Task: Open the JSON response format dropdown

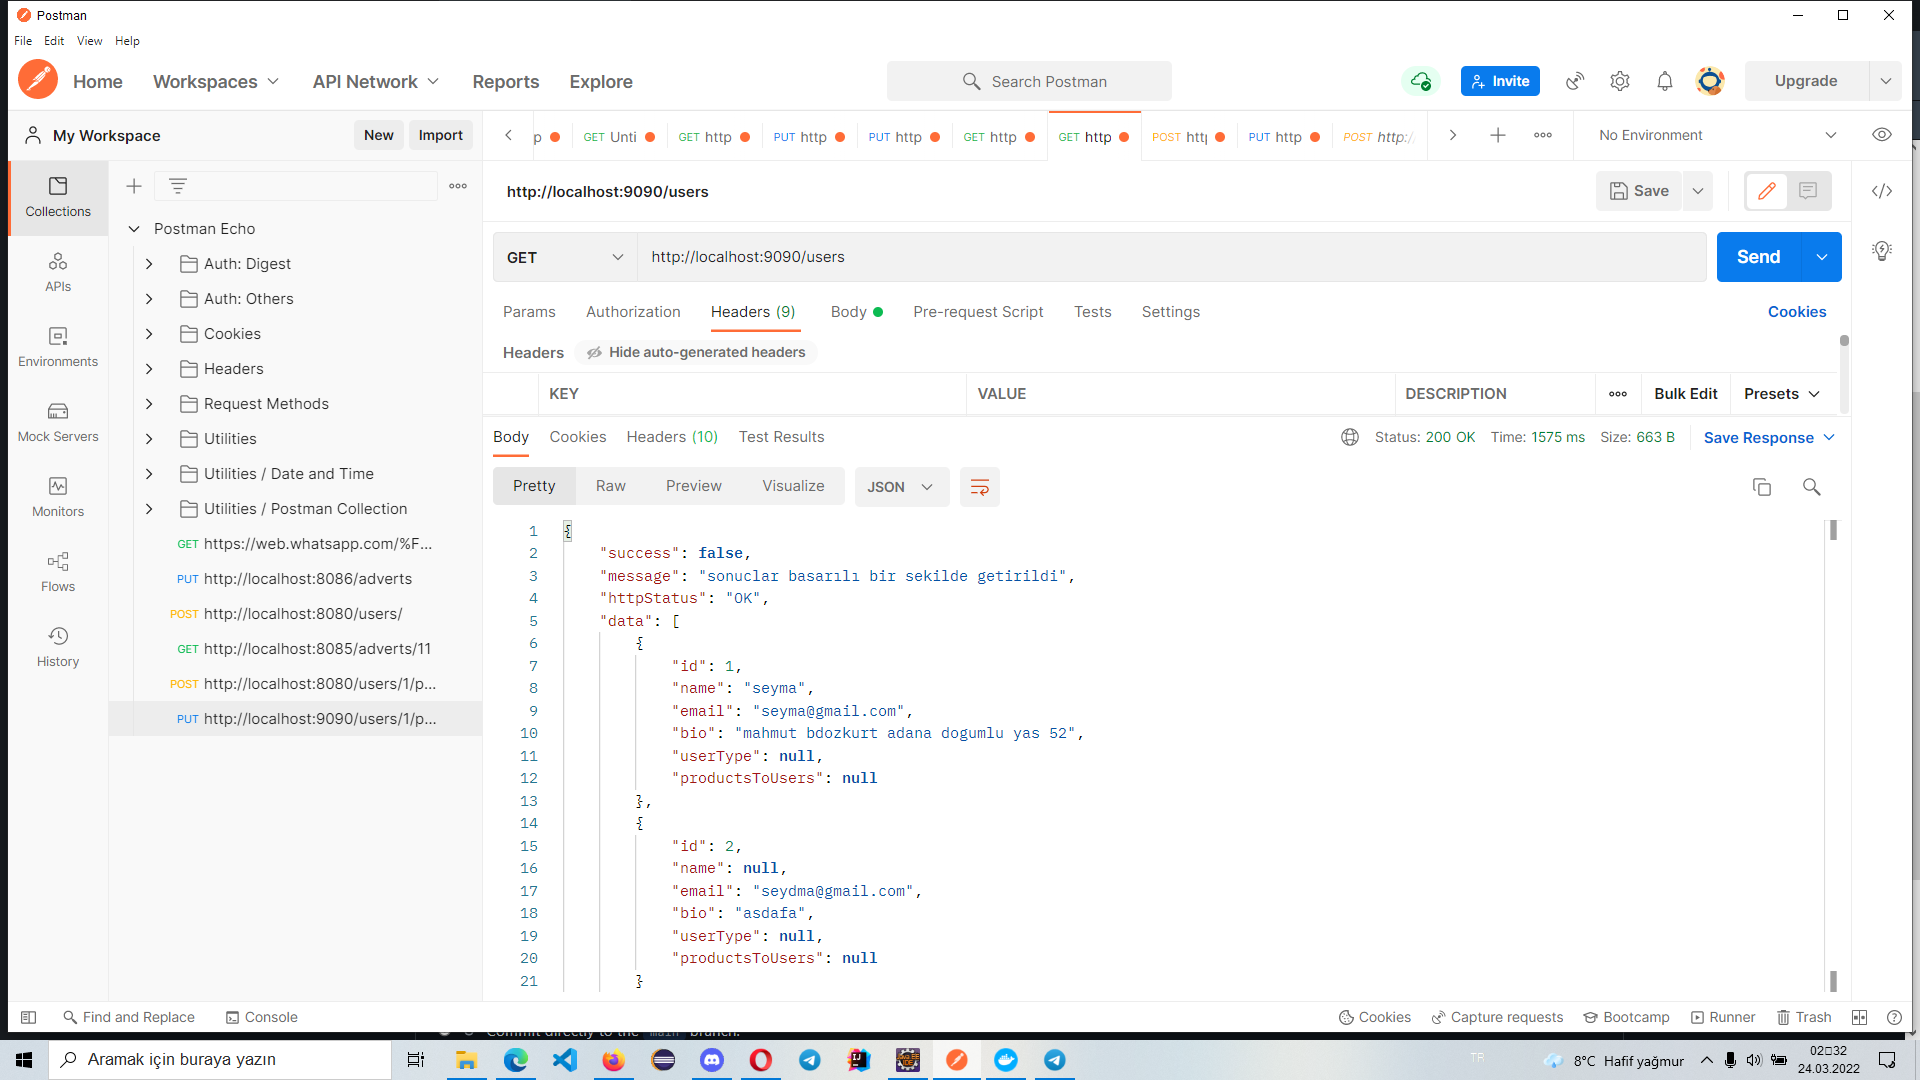Action: (901, 487)
